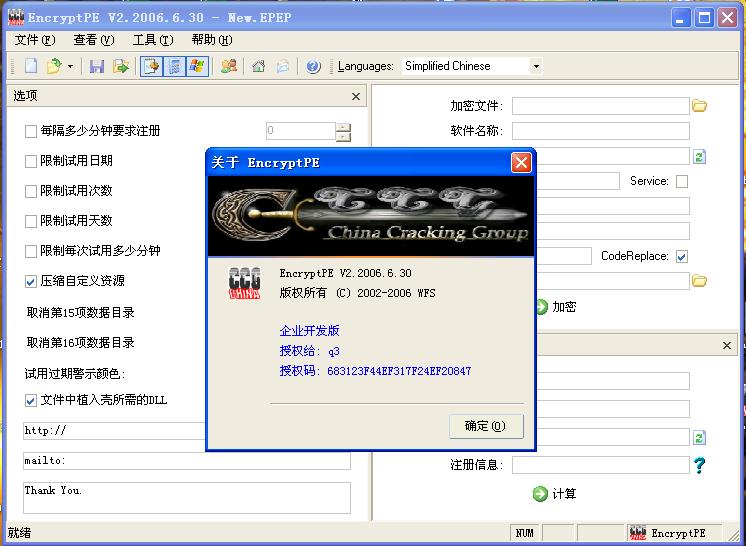Click the two users toolbar icon
746x546 pixels.
pyautogui.click(x=229, y=66)
